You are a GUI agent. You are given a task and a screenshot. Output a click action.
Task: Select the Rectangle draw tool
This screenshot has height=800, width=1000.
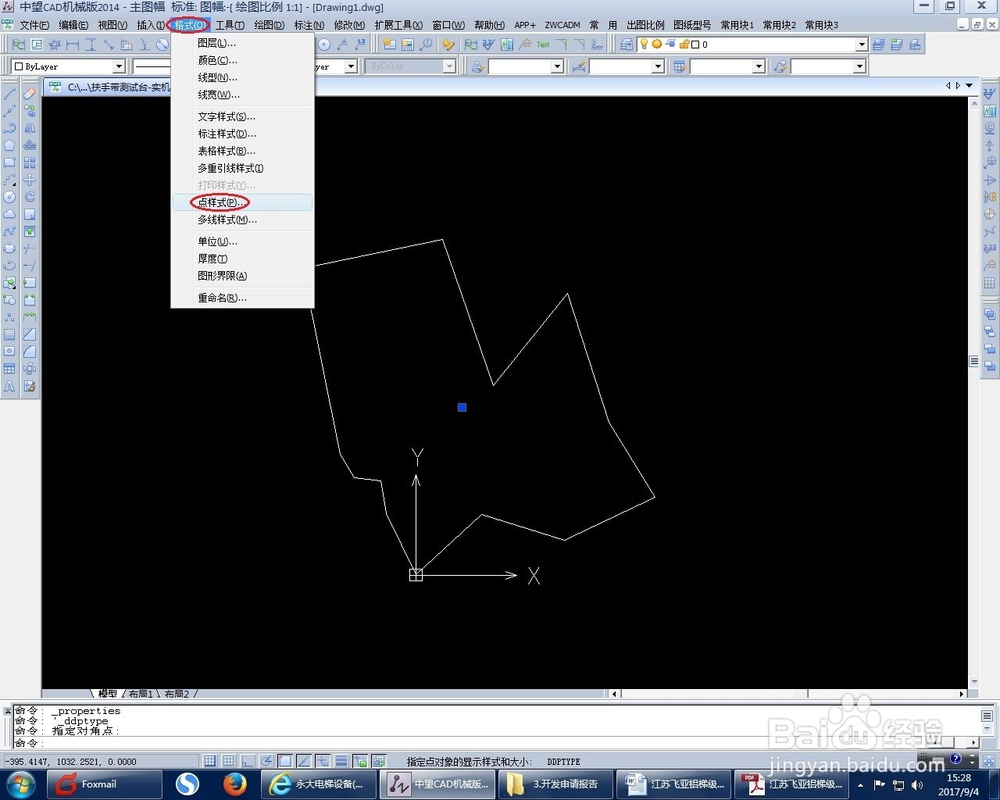pyautogui.click(x=10, y=163)
